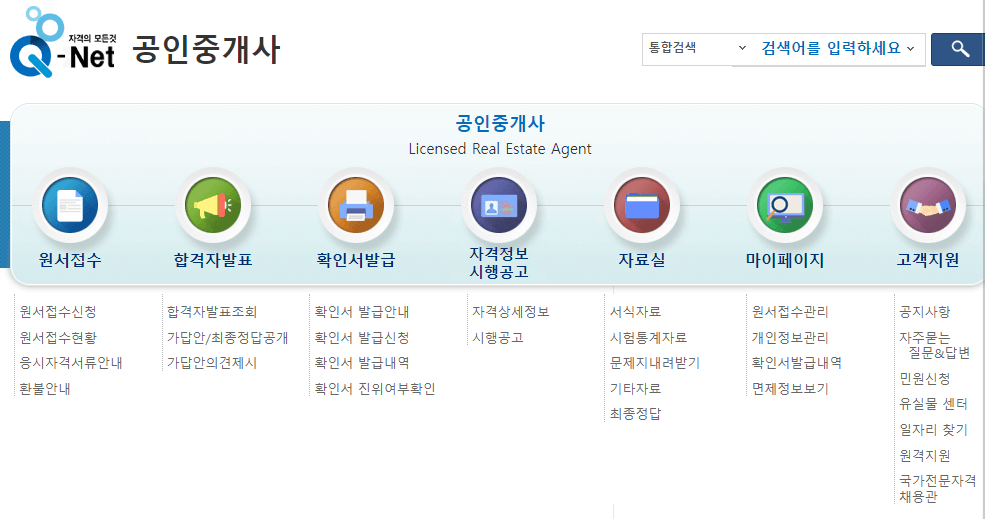Open 자주묻는 질문&답변 link

[x=935, y=345]
